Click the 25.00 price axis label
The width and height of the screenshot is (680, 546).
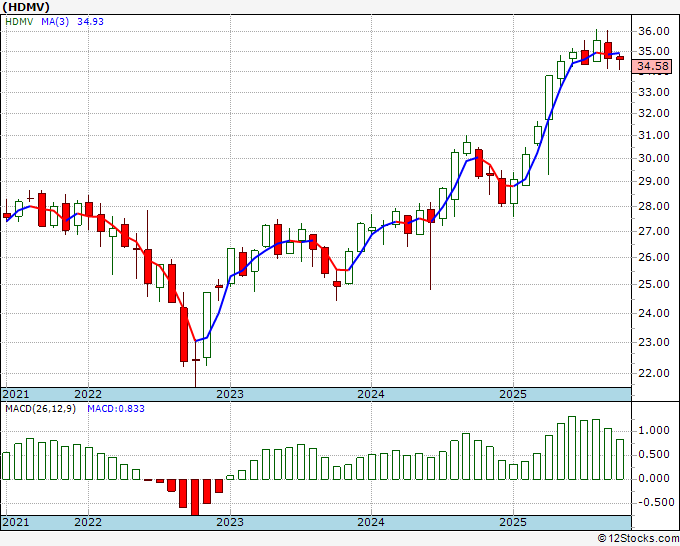[654, 284]
